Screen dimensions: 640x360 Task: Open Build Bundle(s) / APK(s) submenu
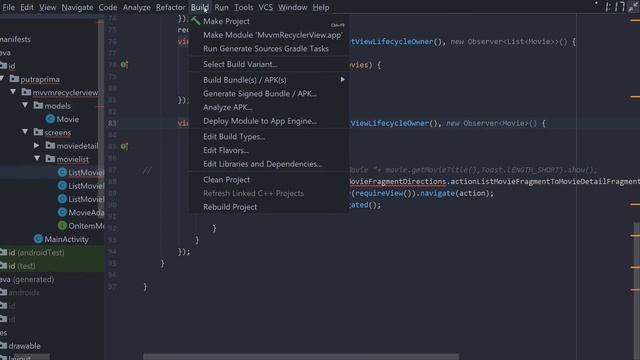269,80
